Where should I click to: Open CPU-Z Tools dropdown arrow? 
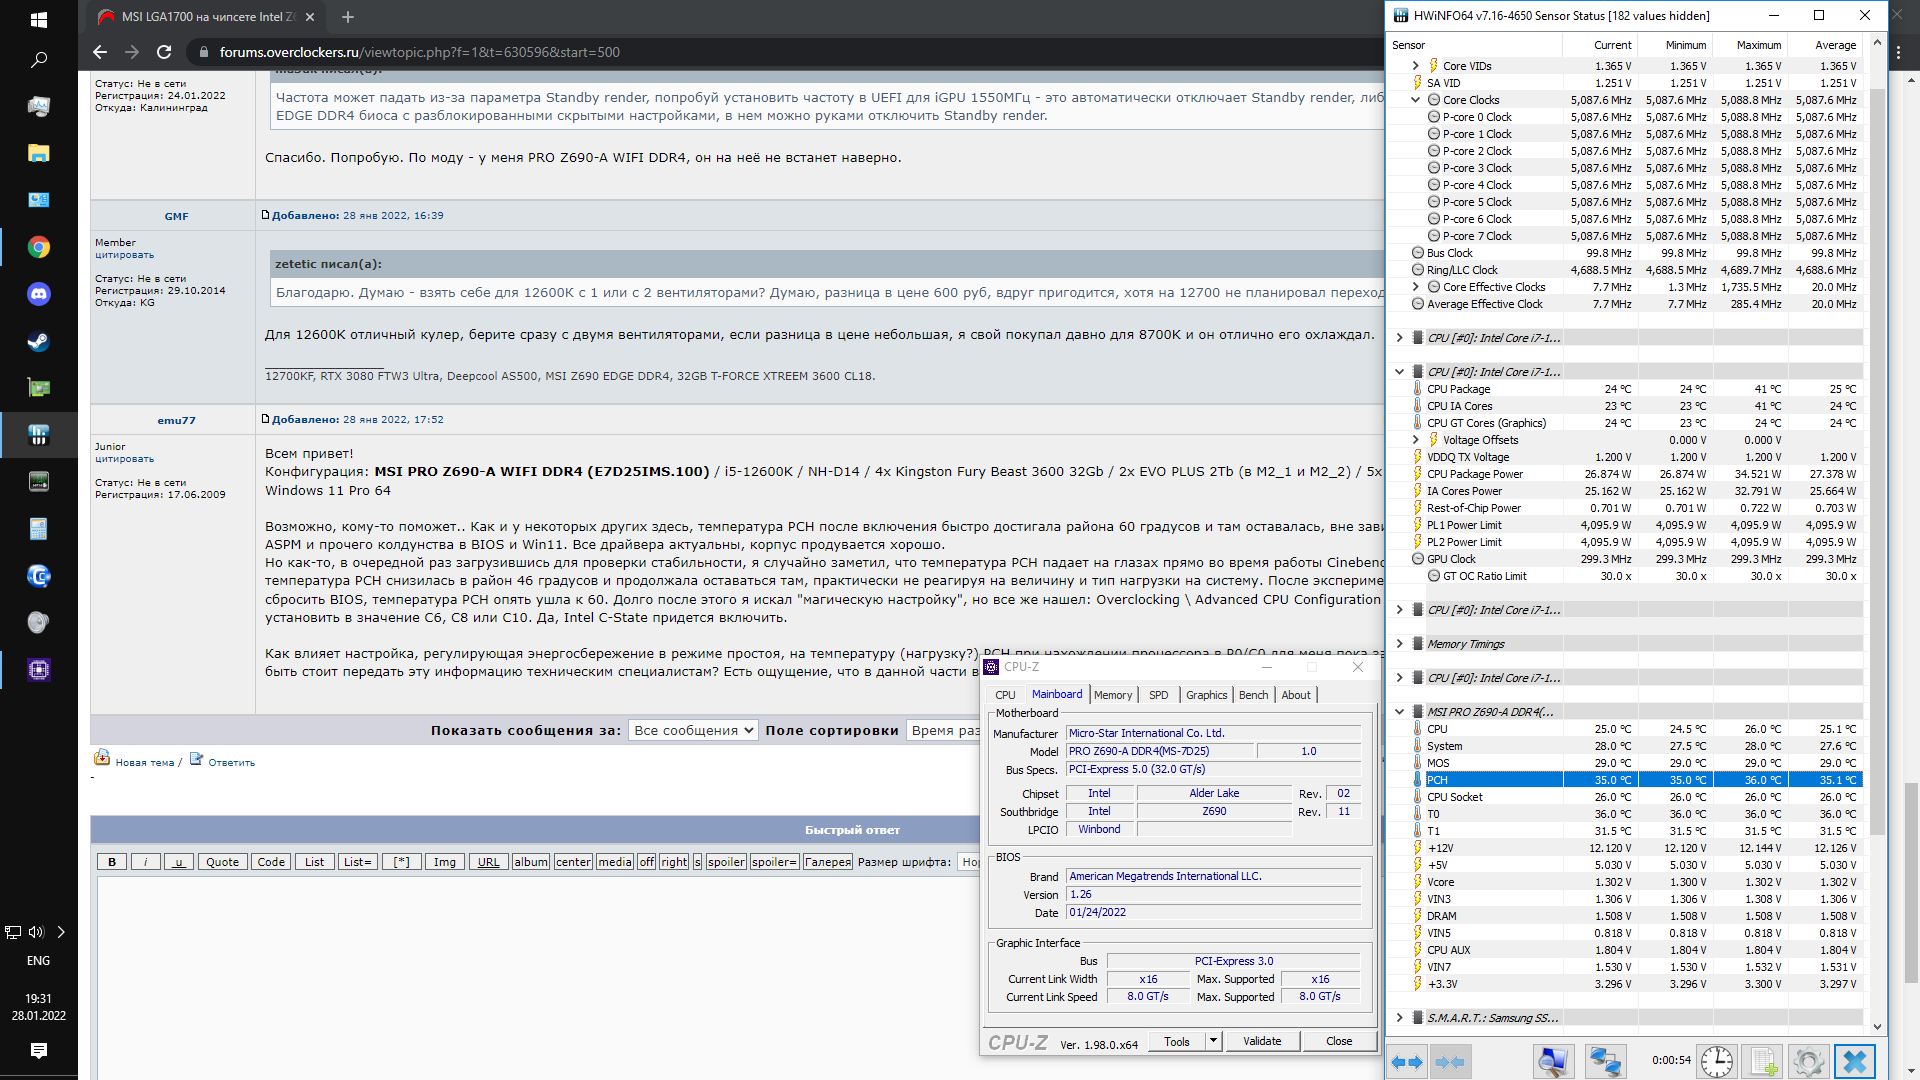[x=1213, y=1041]
